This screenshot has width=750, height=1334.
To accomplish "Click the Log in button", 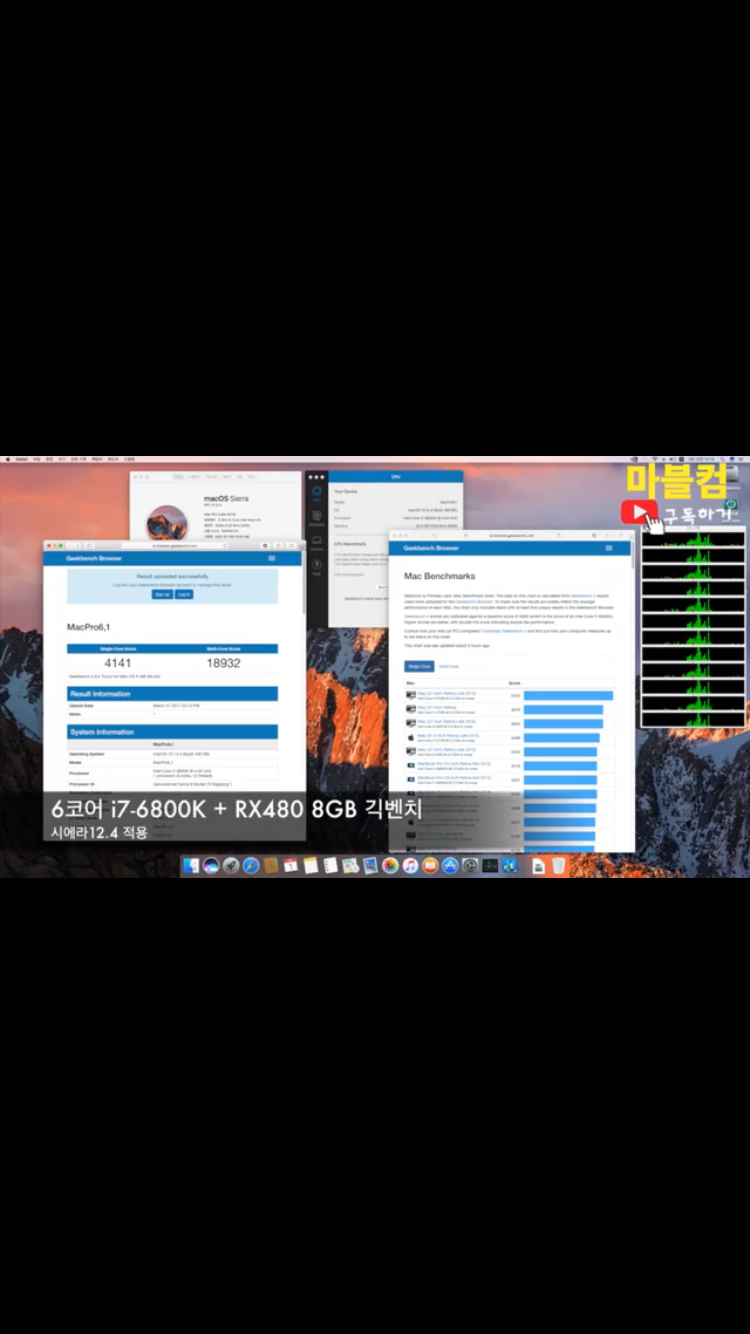I will click(x=184, y=594).
